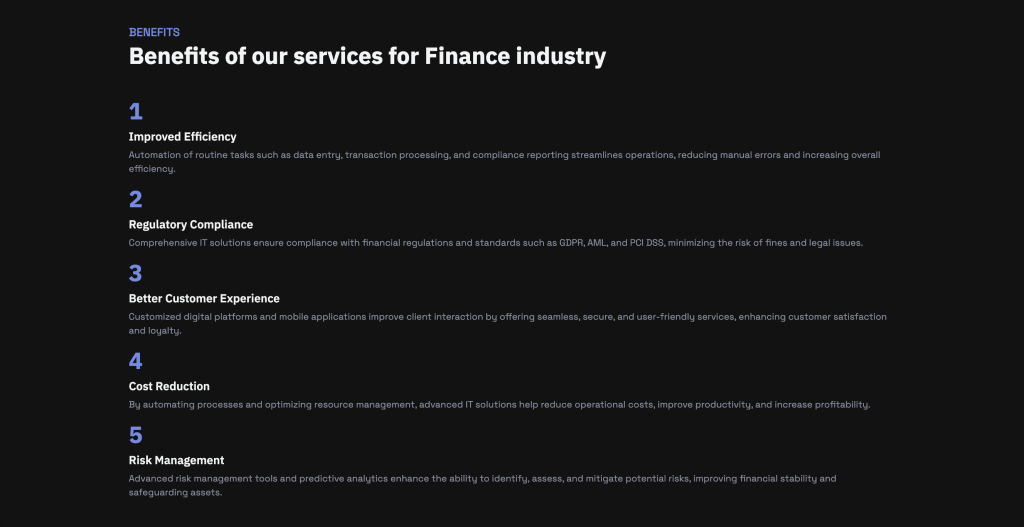Screen dimensions: 1024x527
Task: Click the paragraph about automating processes
Action: click(500, 405)
